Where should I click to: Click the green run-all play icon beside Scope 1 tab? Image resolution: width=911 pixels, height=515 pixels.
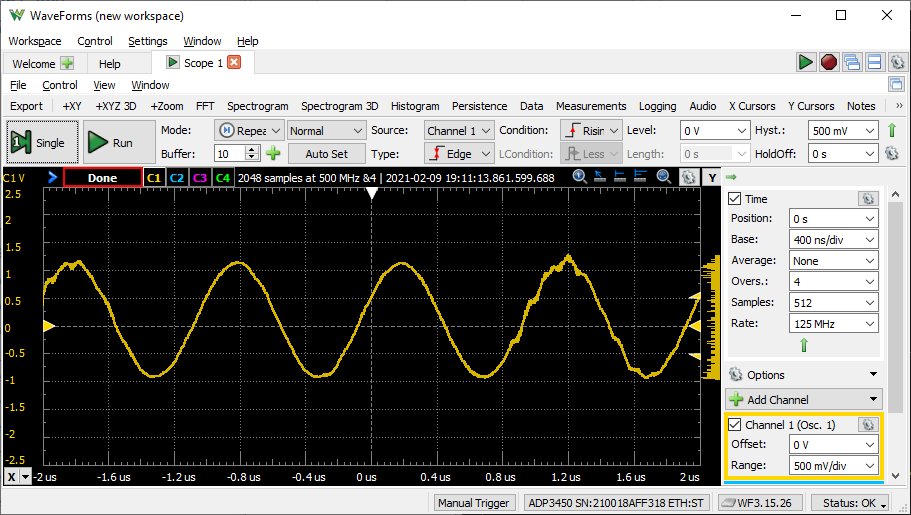point(805,62)
